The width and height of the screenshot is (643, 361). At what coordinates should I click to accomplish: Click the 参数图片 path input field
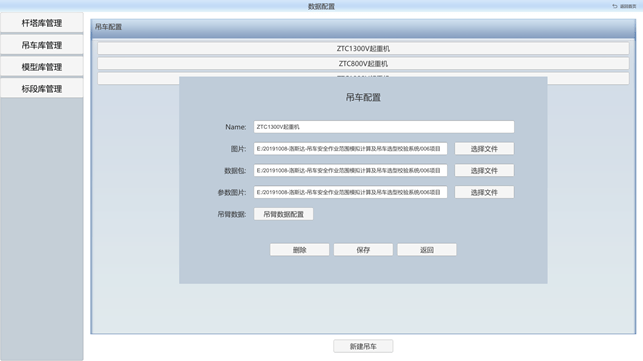tap(351, 192)
